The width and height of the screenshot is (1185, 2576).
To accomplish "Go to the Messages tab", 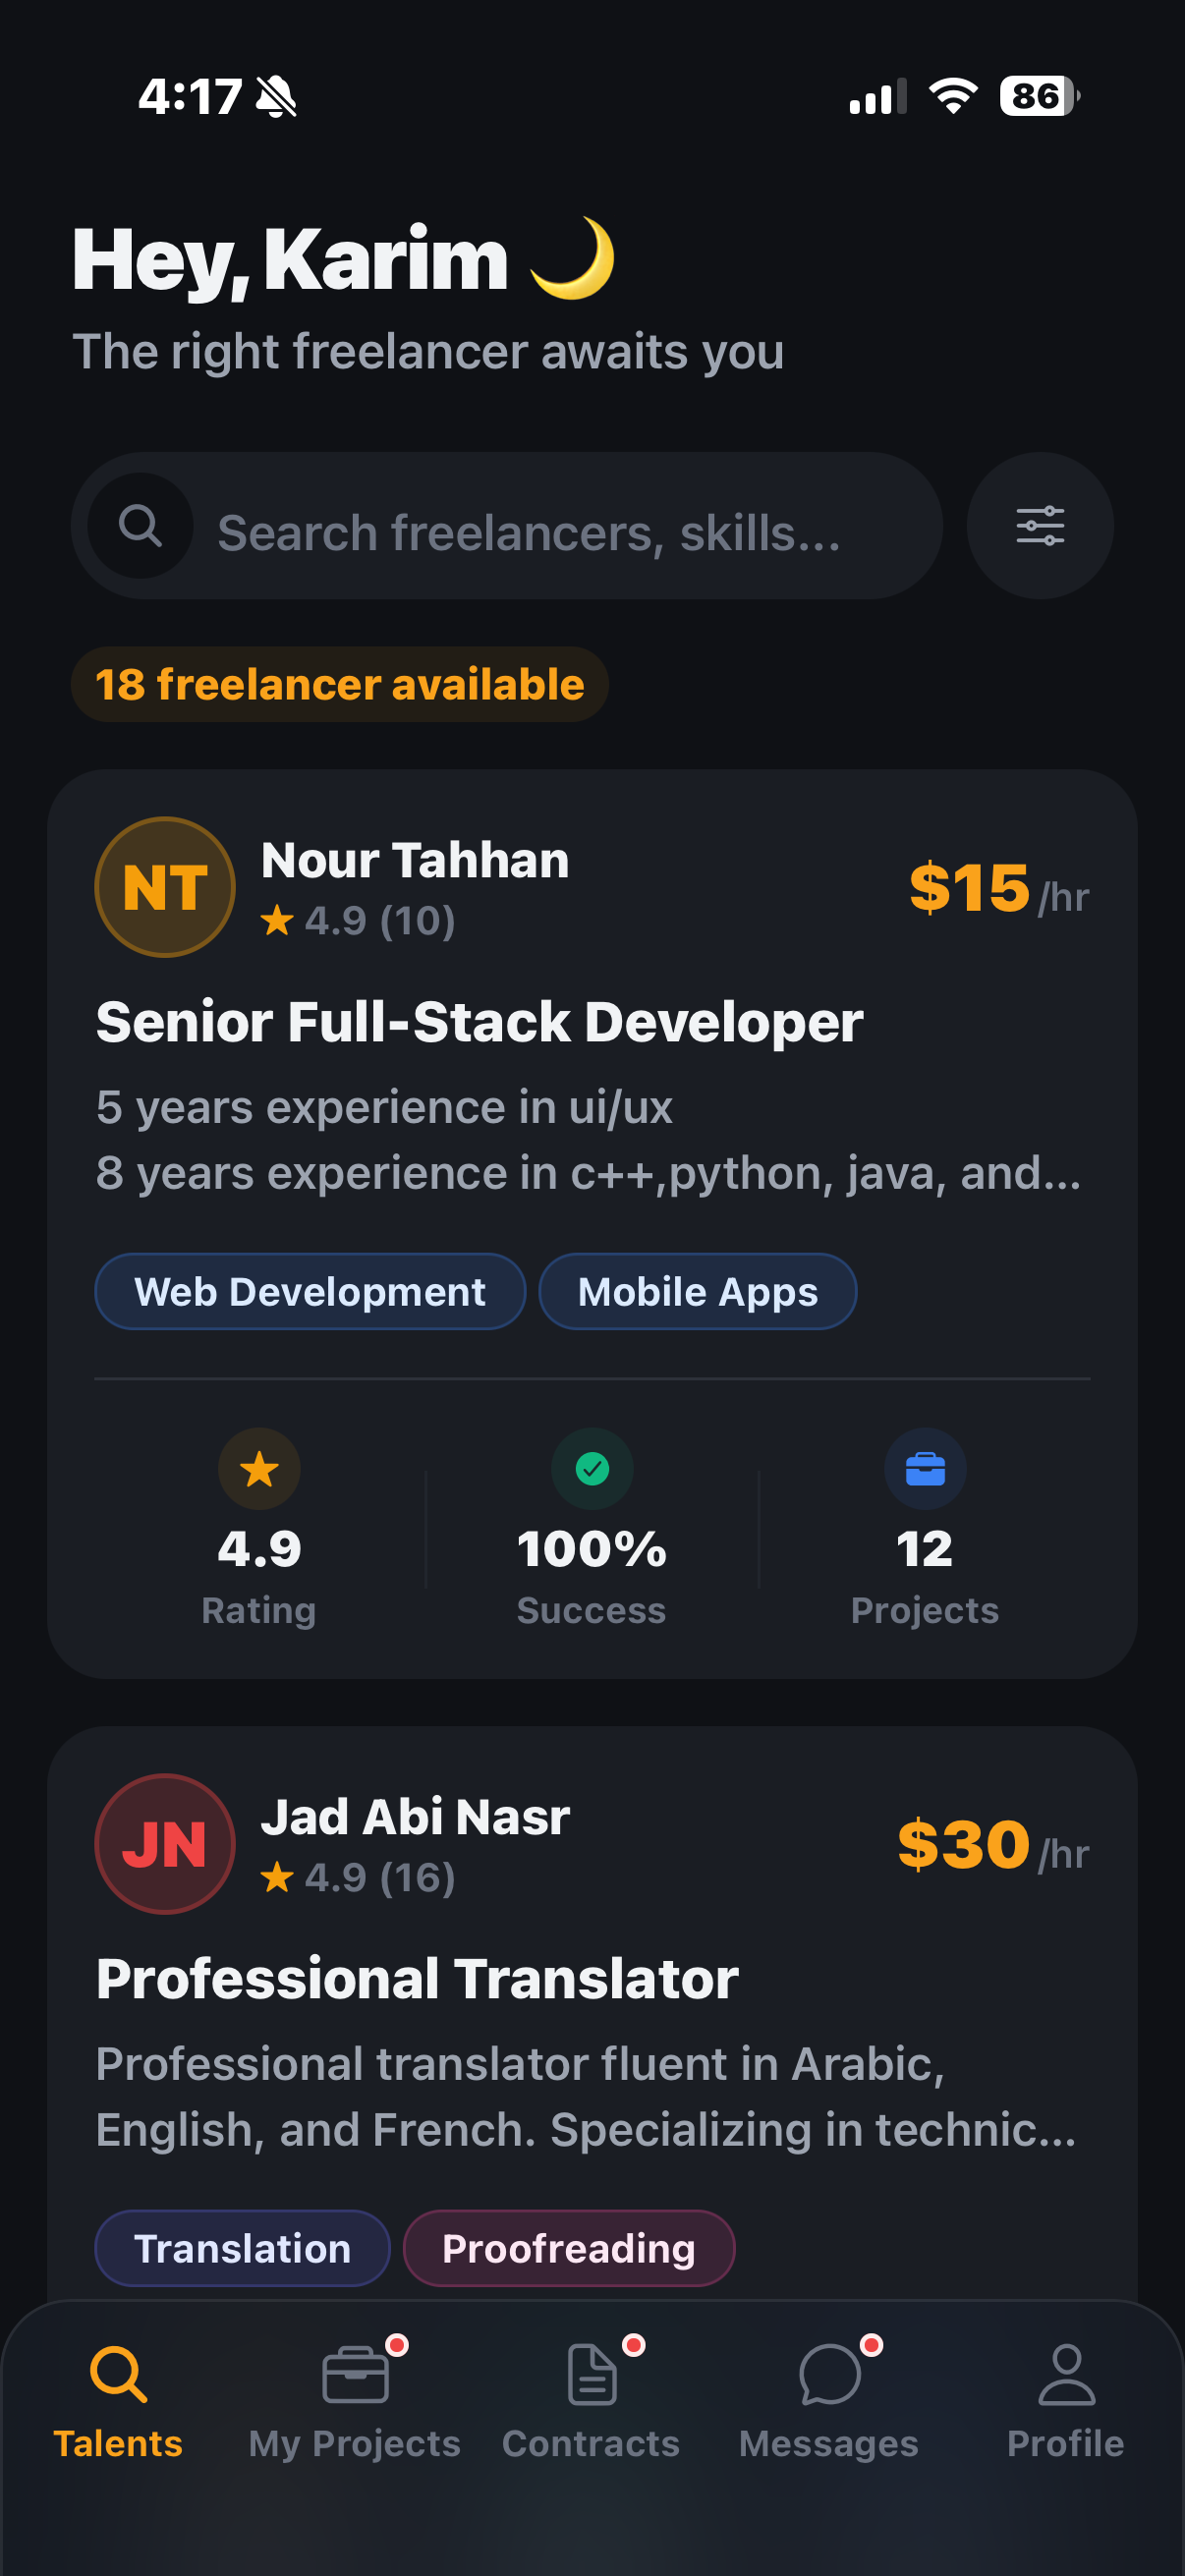I will point(829,2400).
